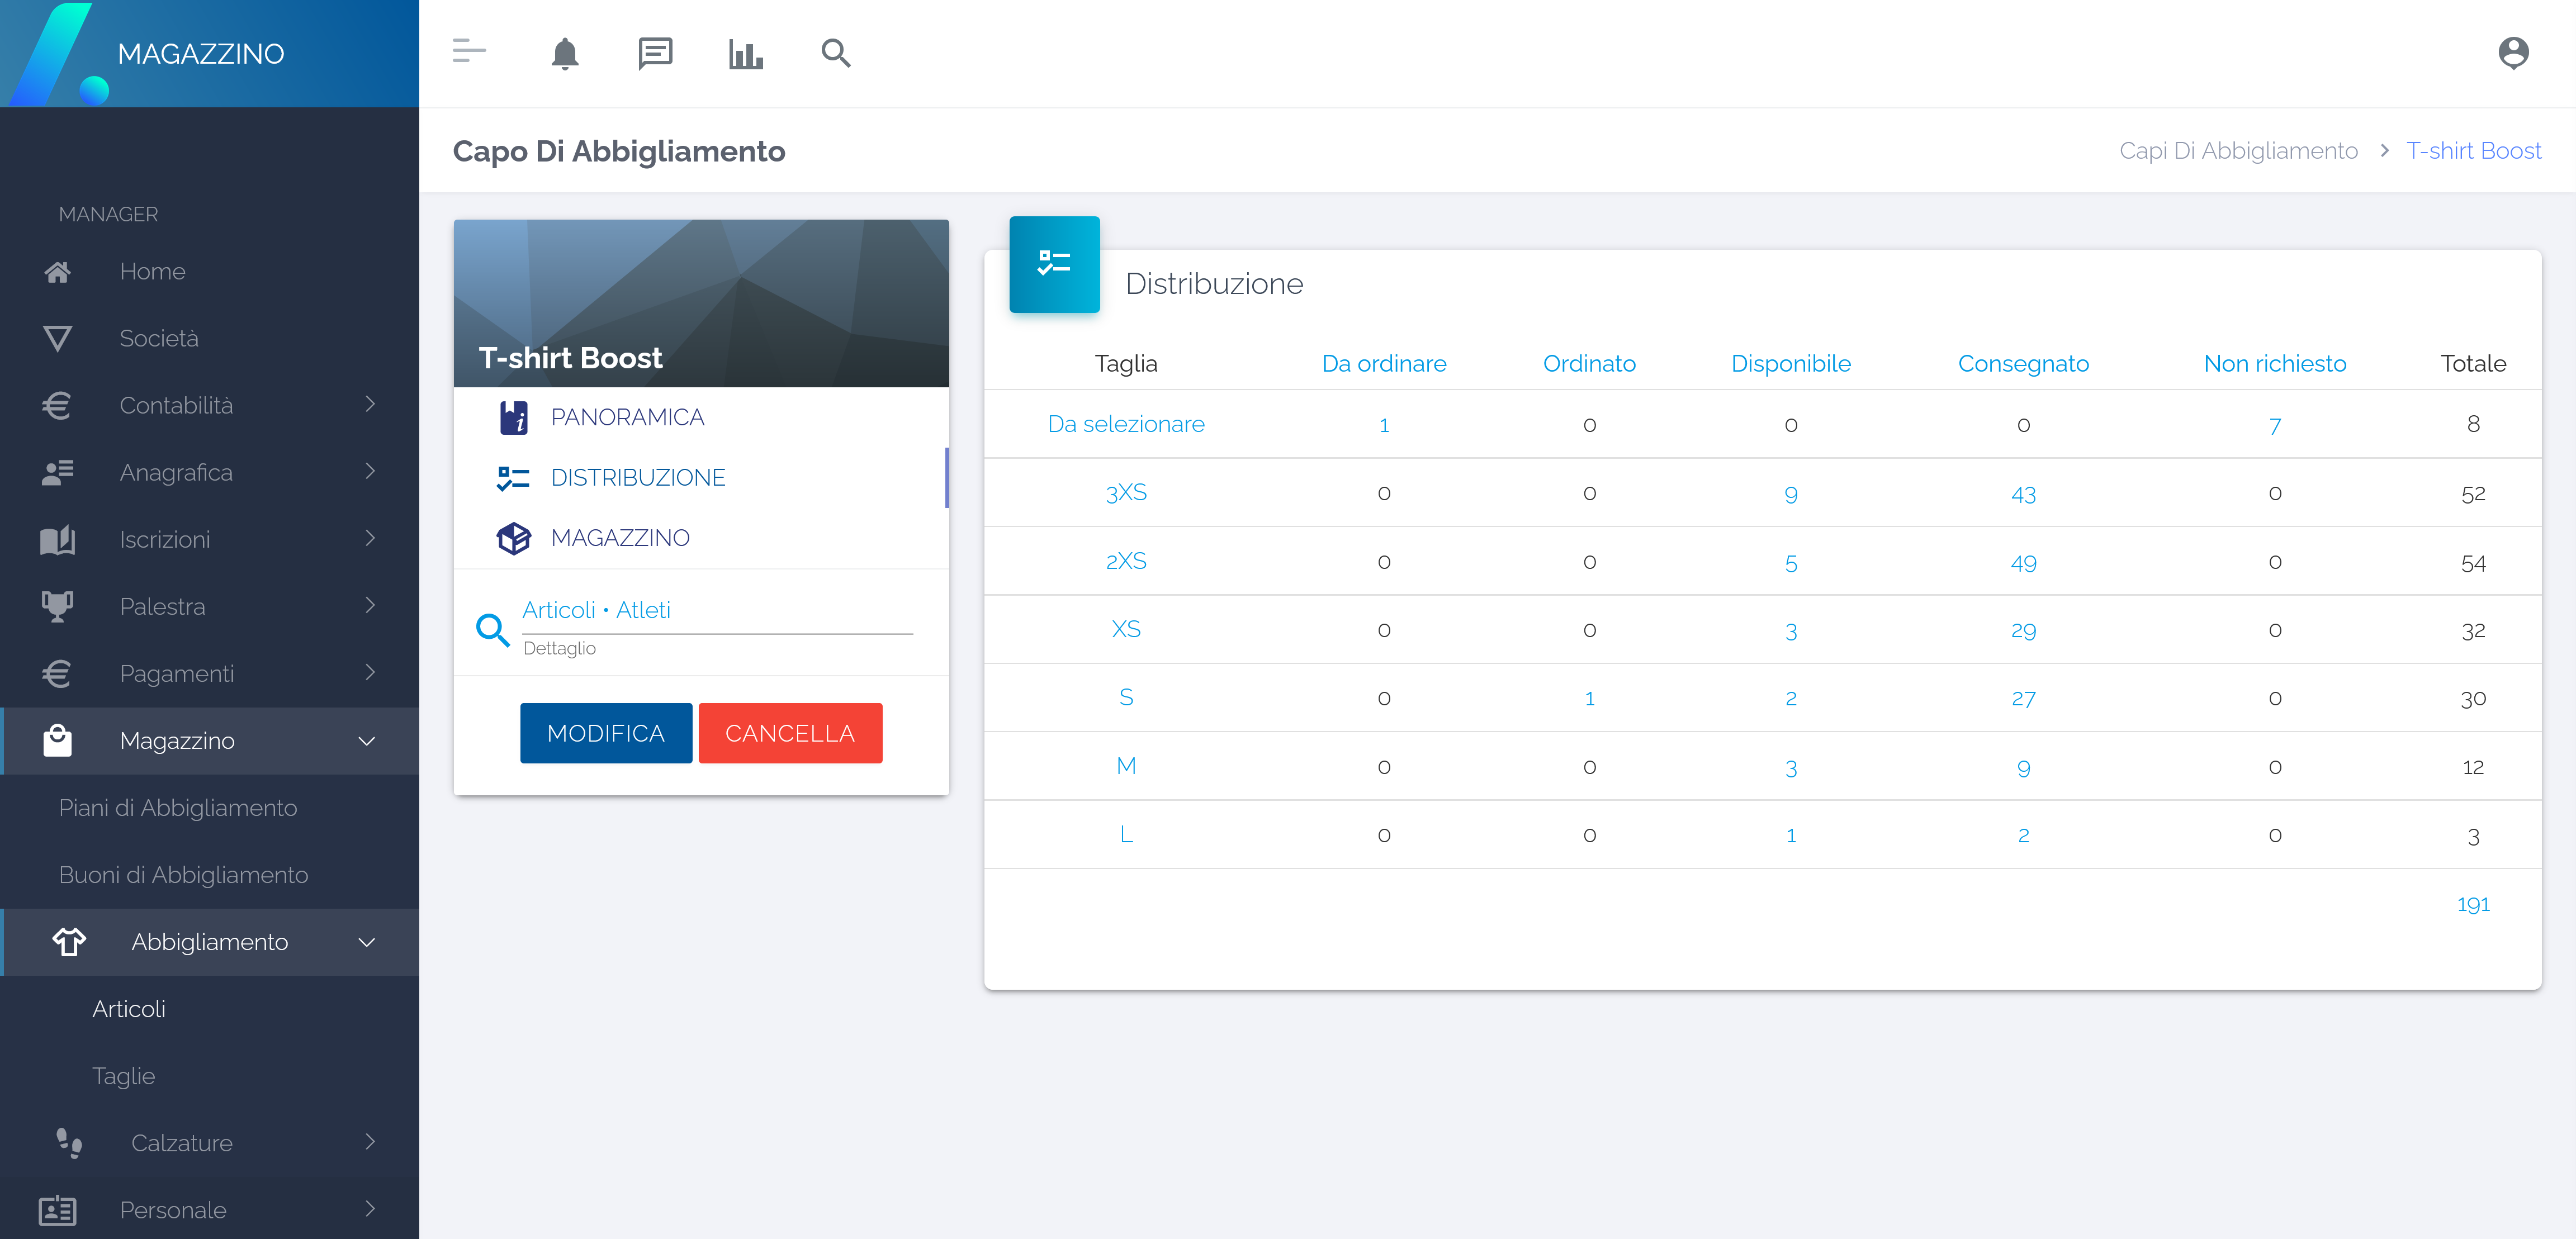2576x1239 pixels.
Task: Toggle the sidebar hamburger menu
Action: (469, 51)
